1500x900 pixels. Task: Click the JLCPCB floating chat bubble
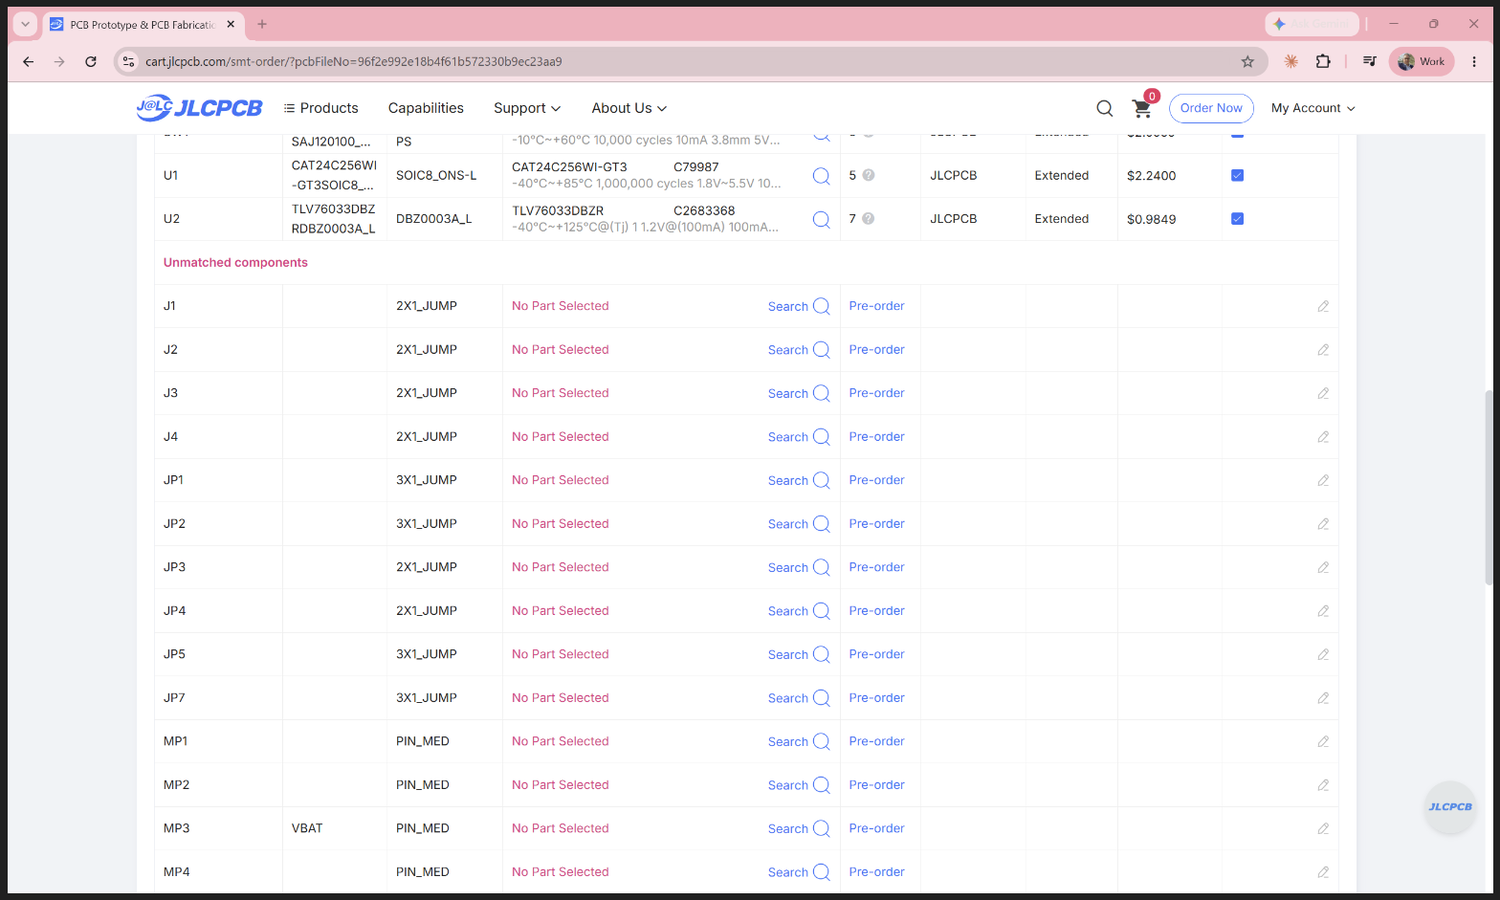[x=1450, y=807]
